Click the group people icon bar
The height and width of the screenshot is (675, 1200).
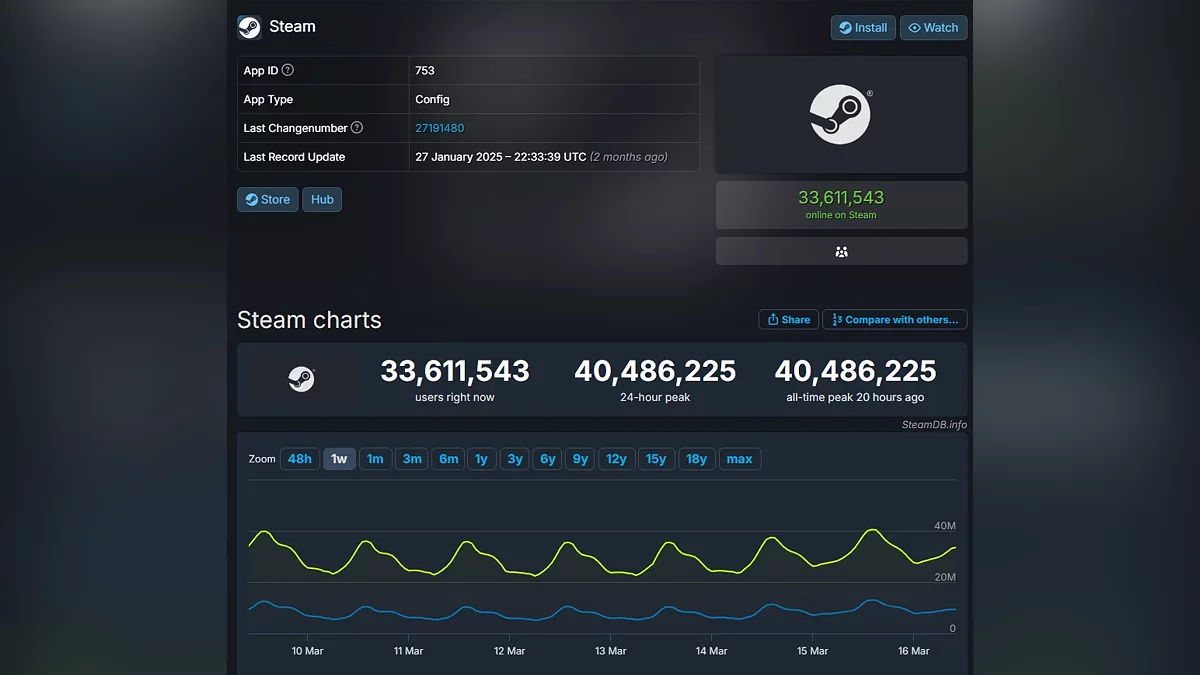point(841,251)
